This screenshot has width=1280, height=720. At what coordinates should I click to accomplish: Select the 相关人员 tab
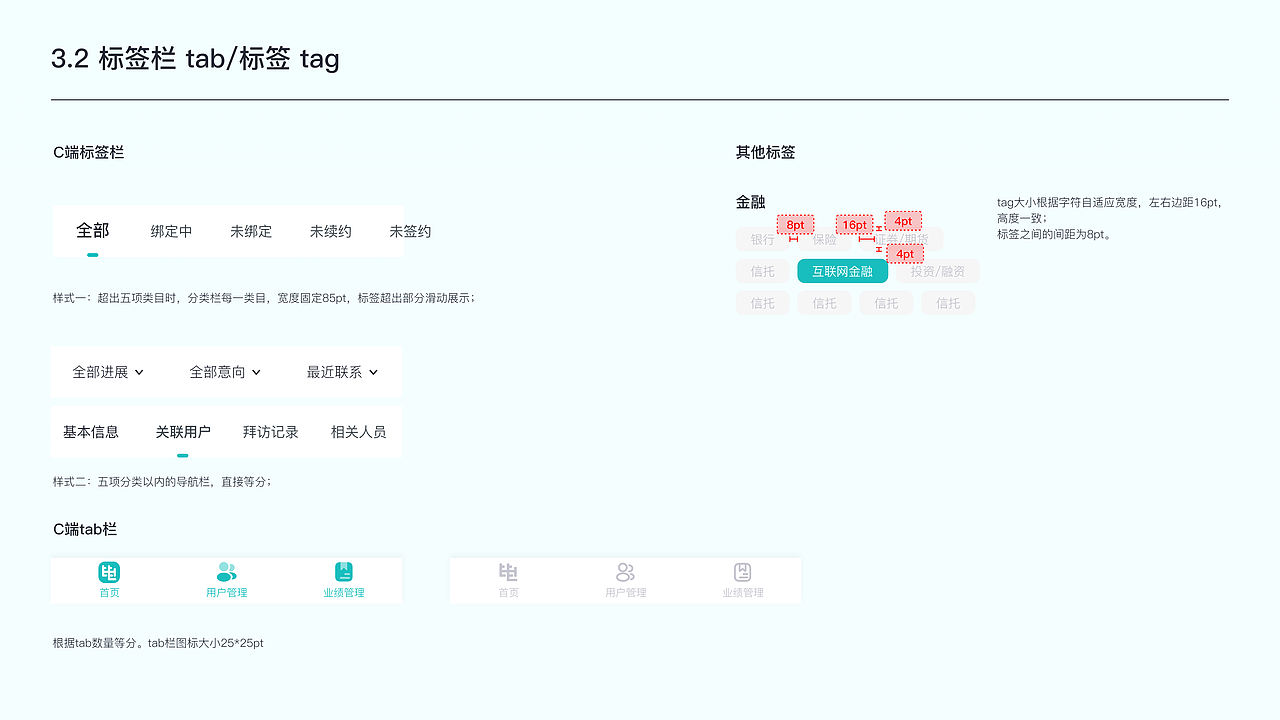[x=358, y=431]
